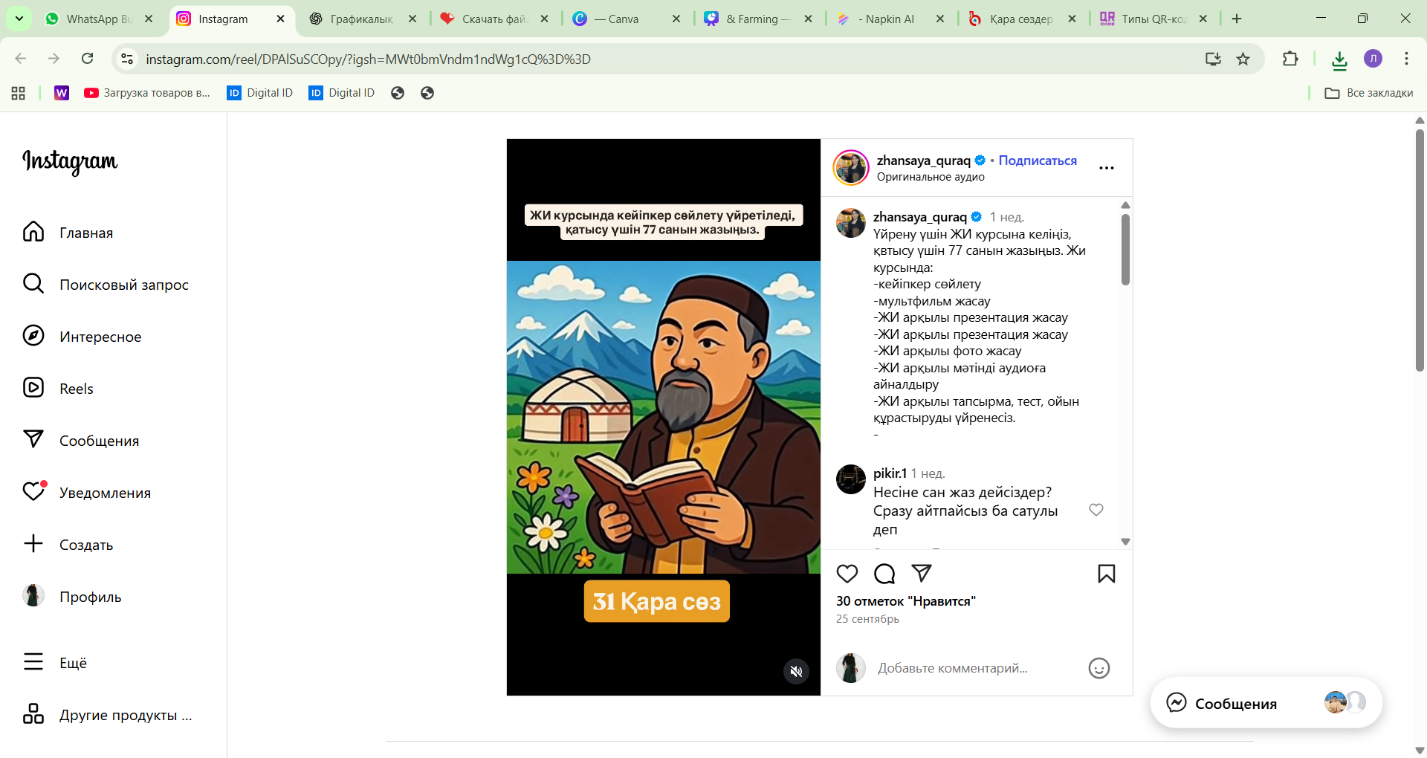
Task: Open the tab search dropdown arrow
Action: (x=19, y=19)
